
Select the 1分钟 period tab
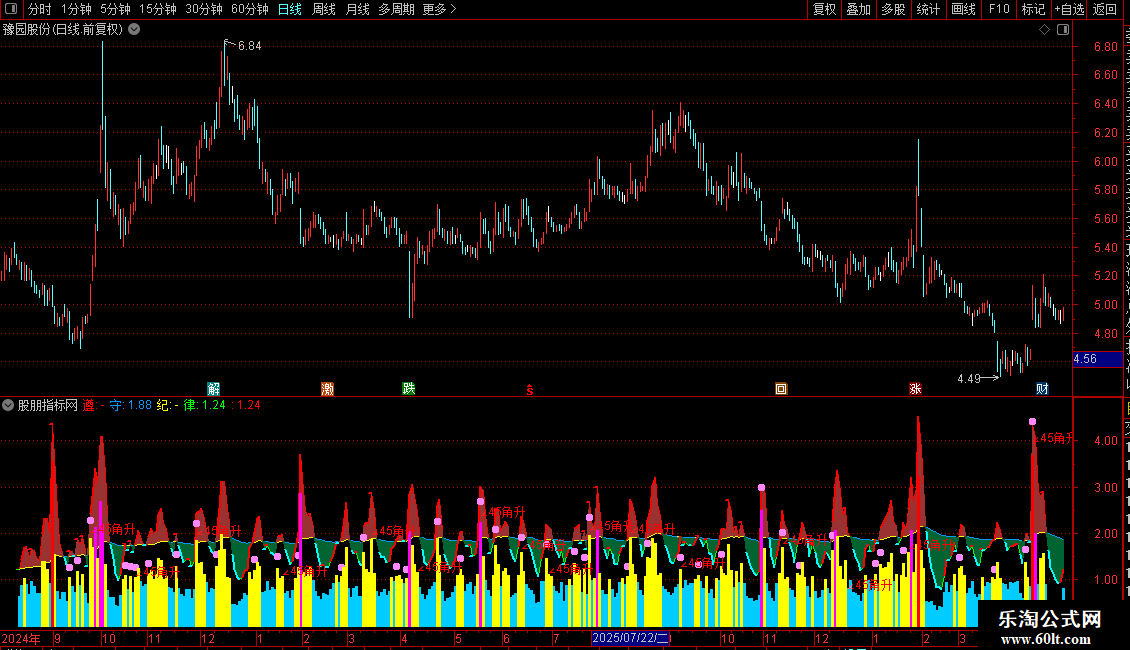coord(76,9)
